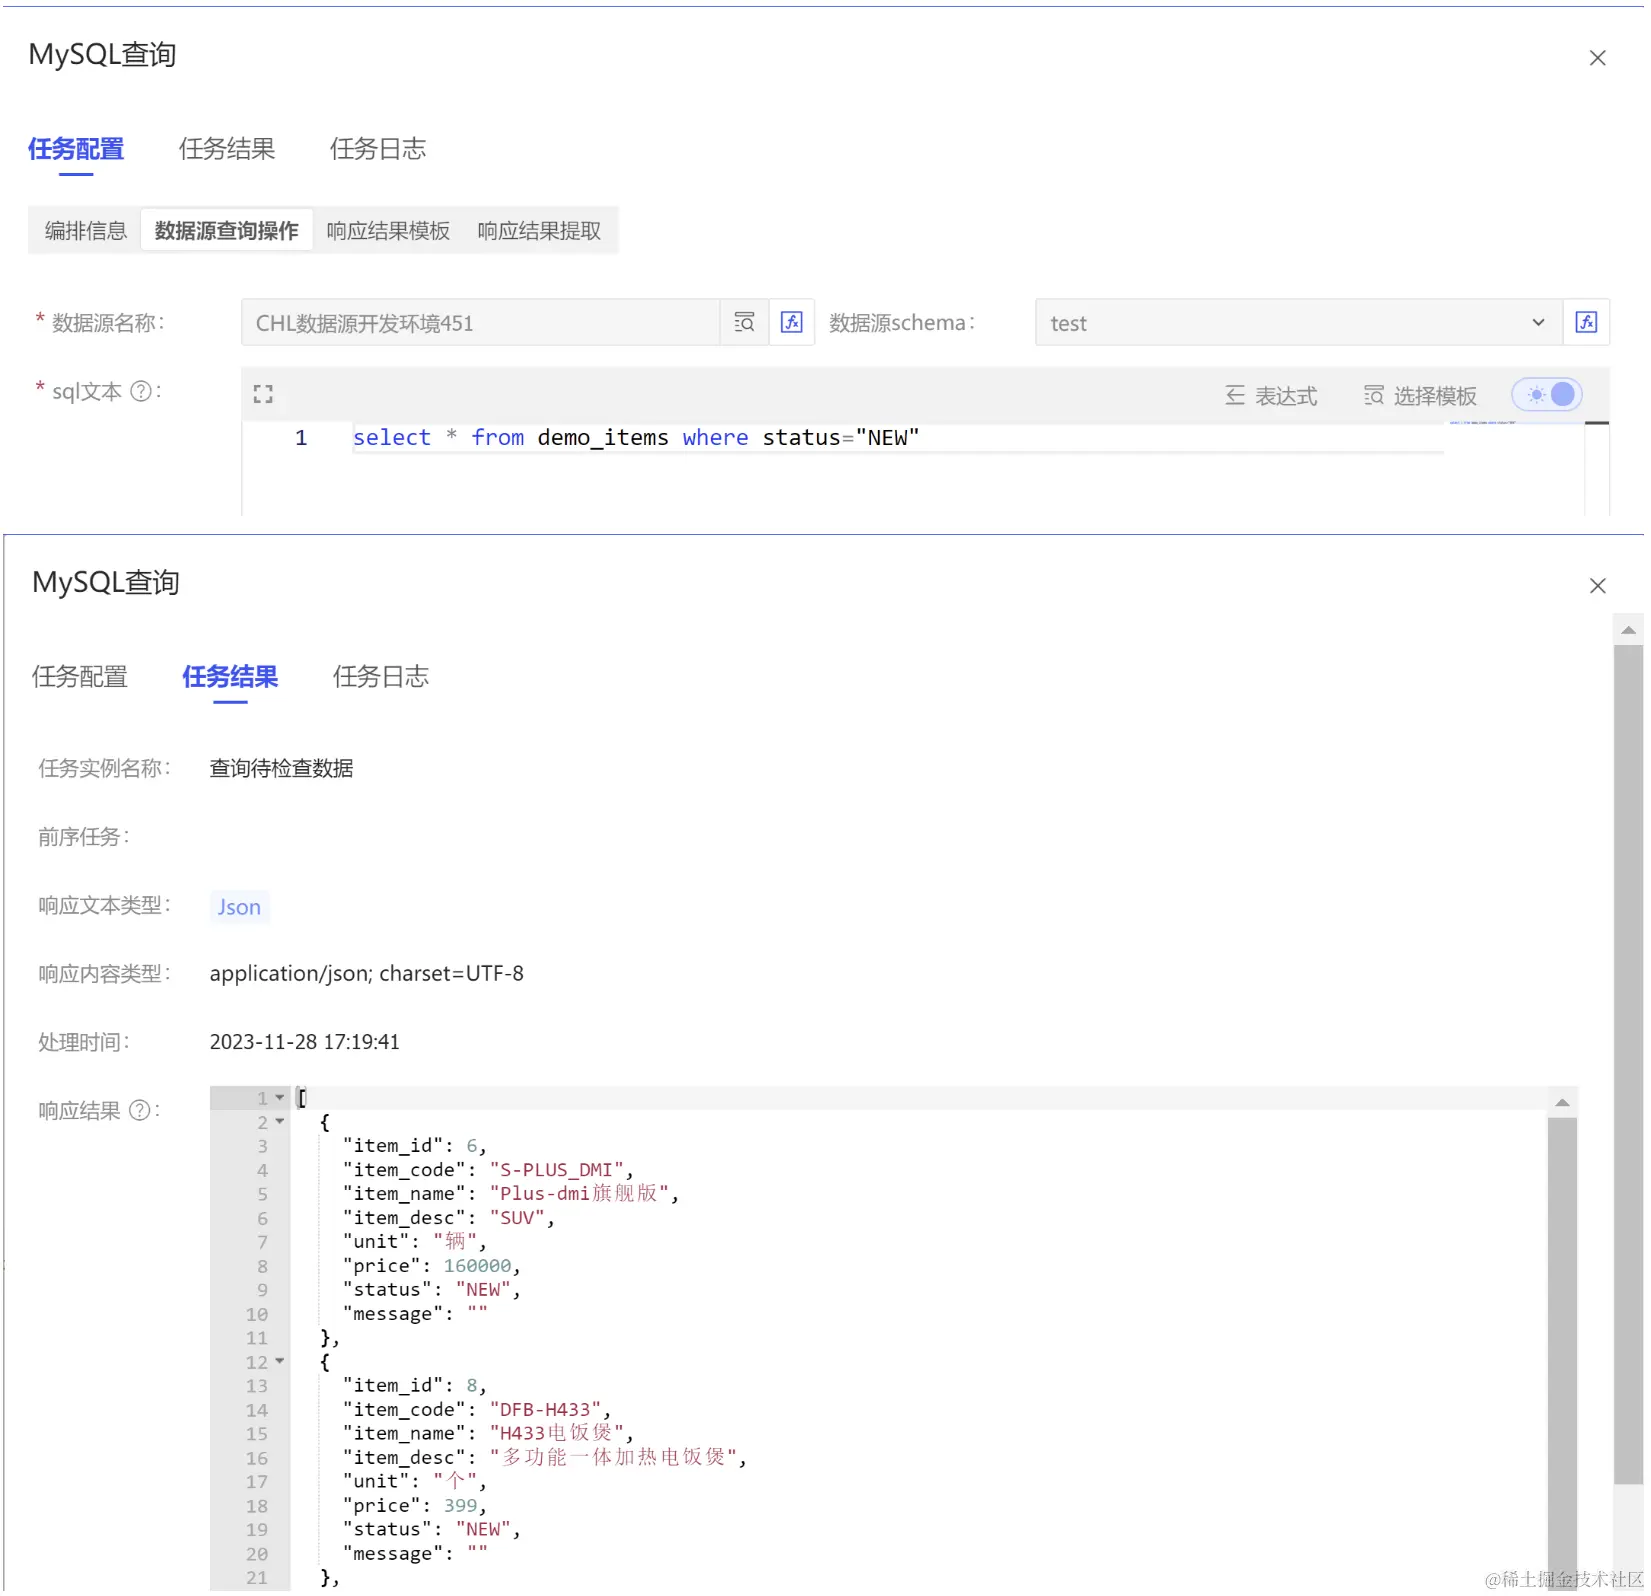This screenshot has width=1651, height=1596.
Task: Click the price value 160000
Action: pos(477,1266)
